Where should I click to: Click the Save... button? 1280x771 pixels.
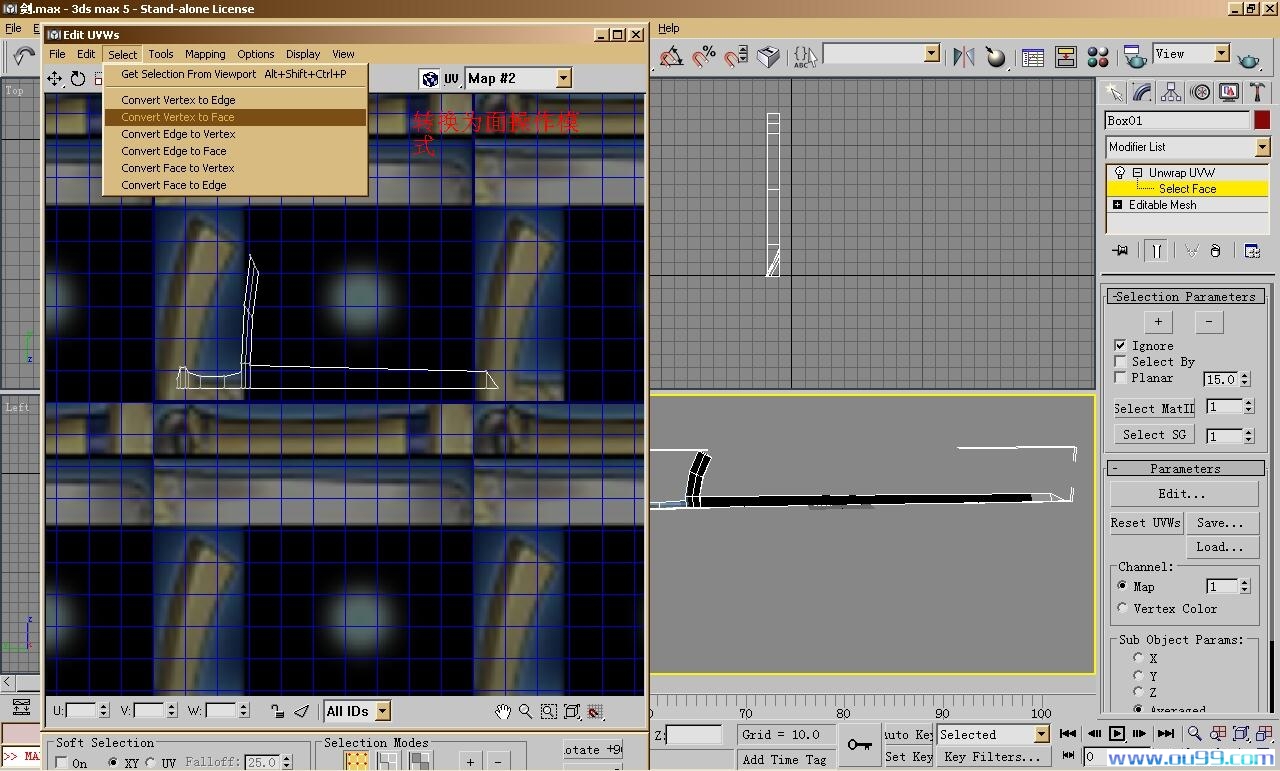1221,523
